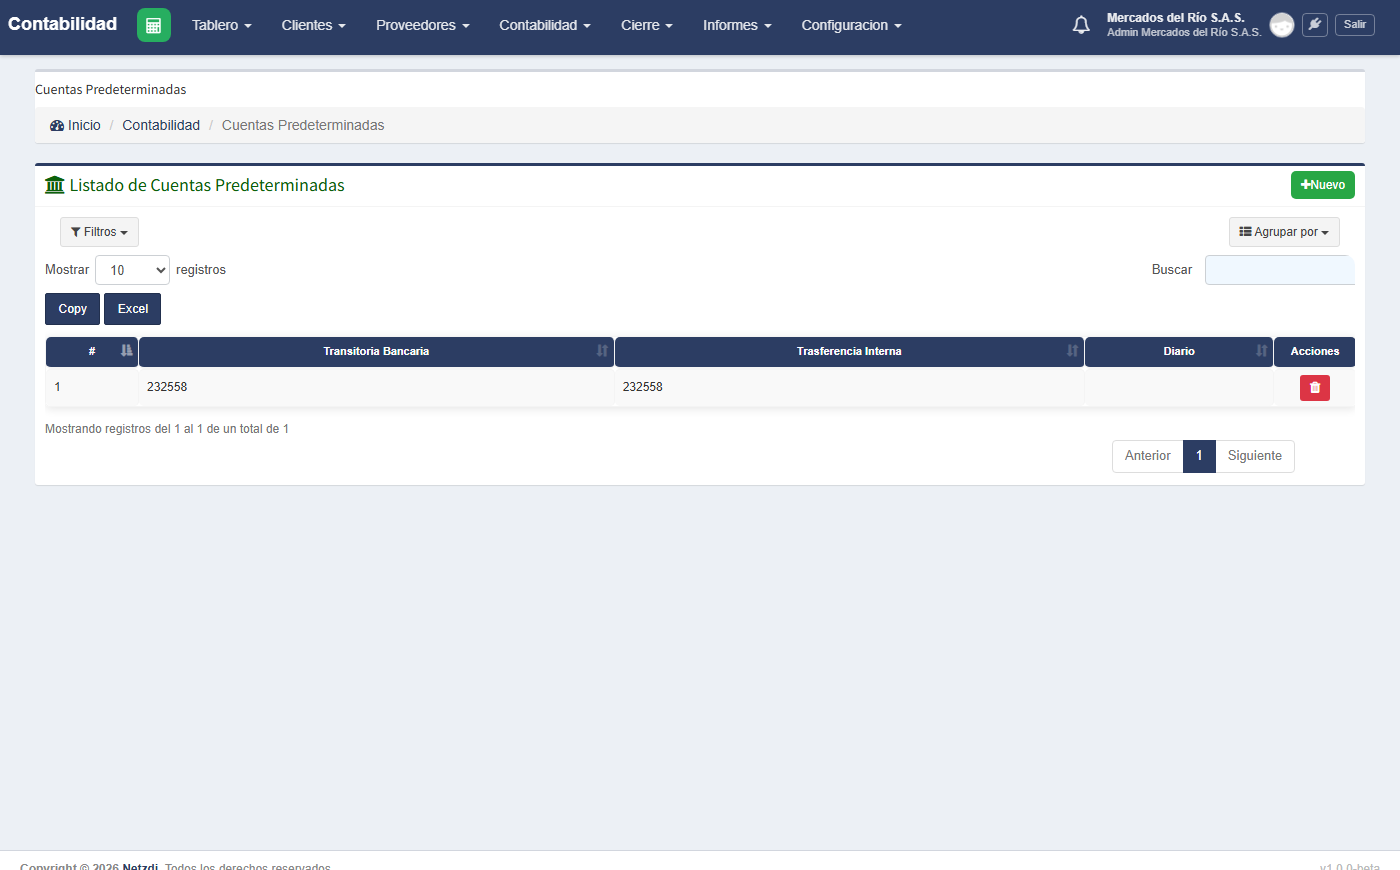Click the row number 1 cell
The image size is (1400, 870).
point(92,387)
